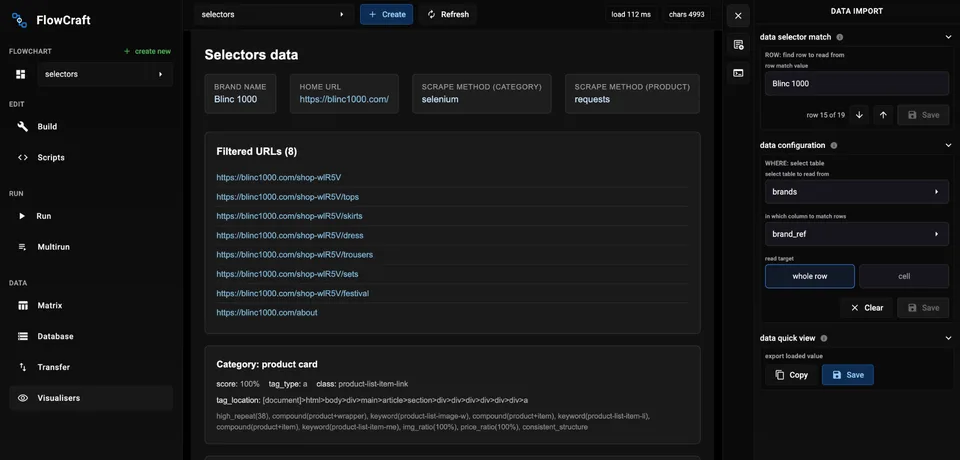Image resolution: width=960 pixels, height=460 pixels.
Task: Click the play icon next to Run
Action: tap(23, 216)
